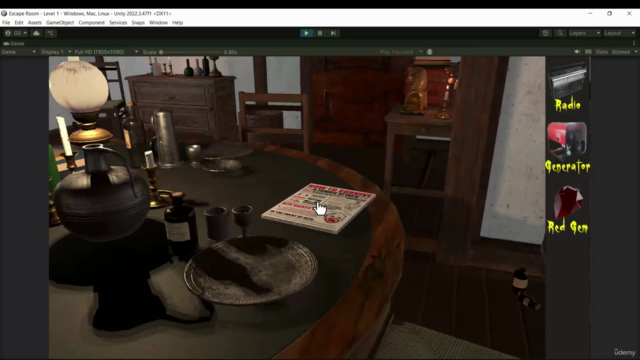
Task: Click the Unity logo icon in title bar
Action: (4, 13)
